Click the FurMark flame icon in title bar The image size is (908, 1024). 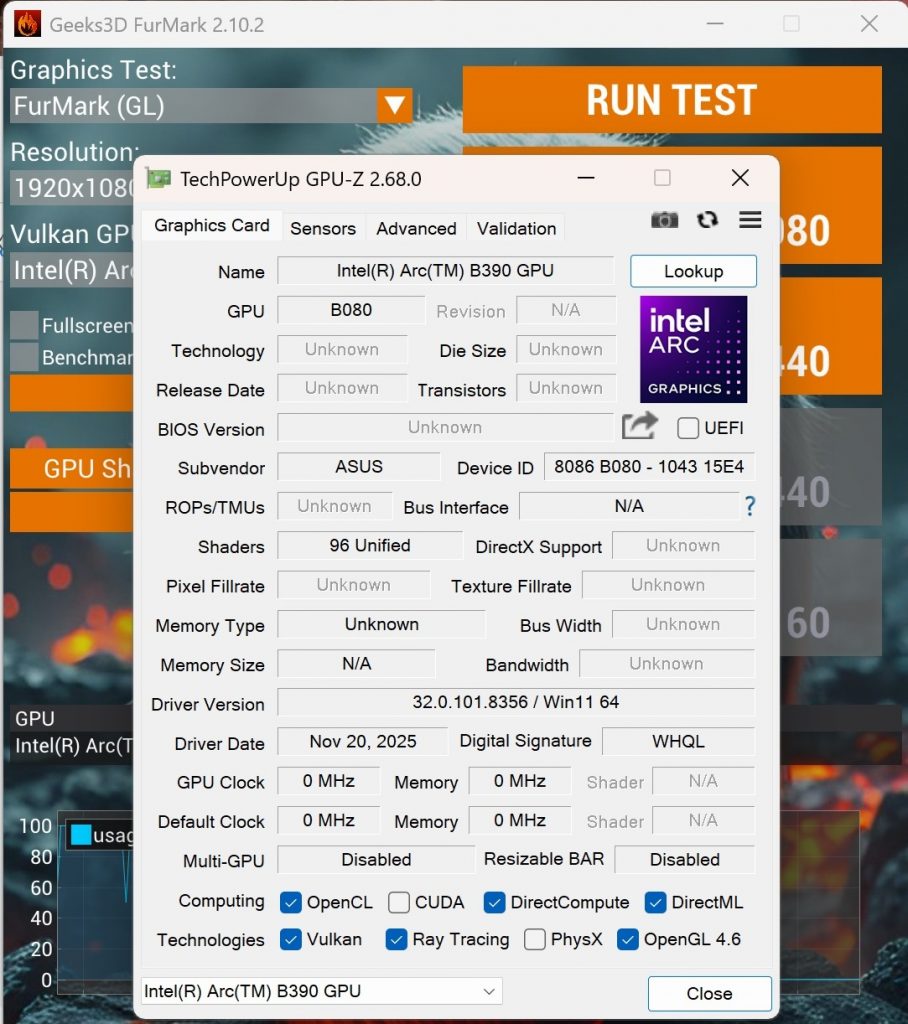[25, 24]
